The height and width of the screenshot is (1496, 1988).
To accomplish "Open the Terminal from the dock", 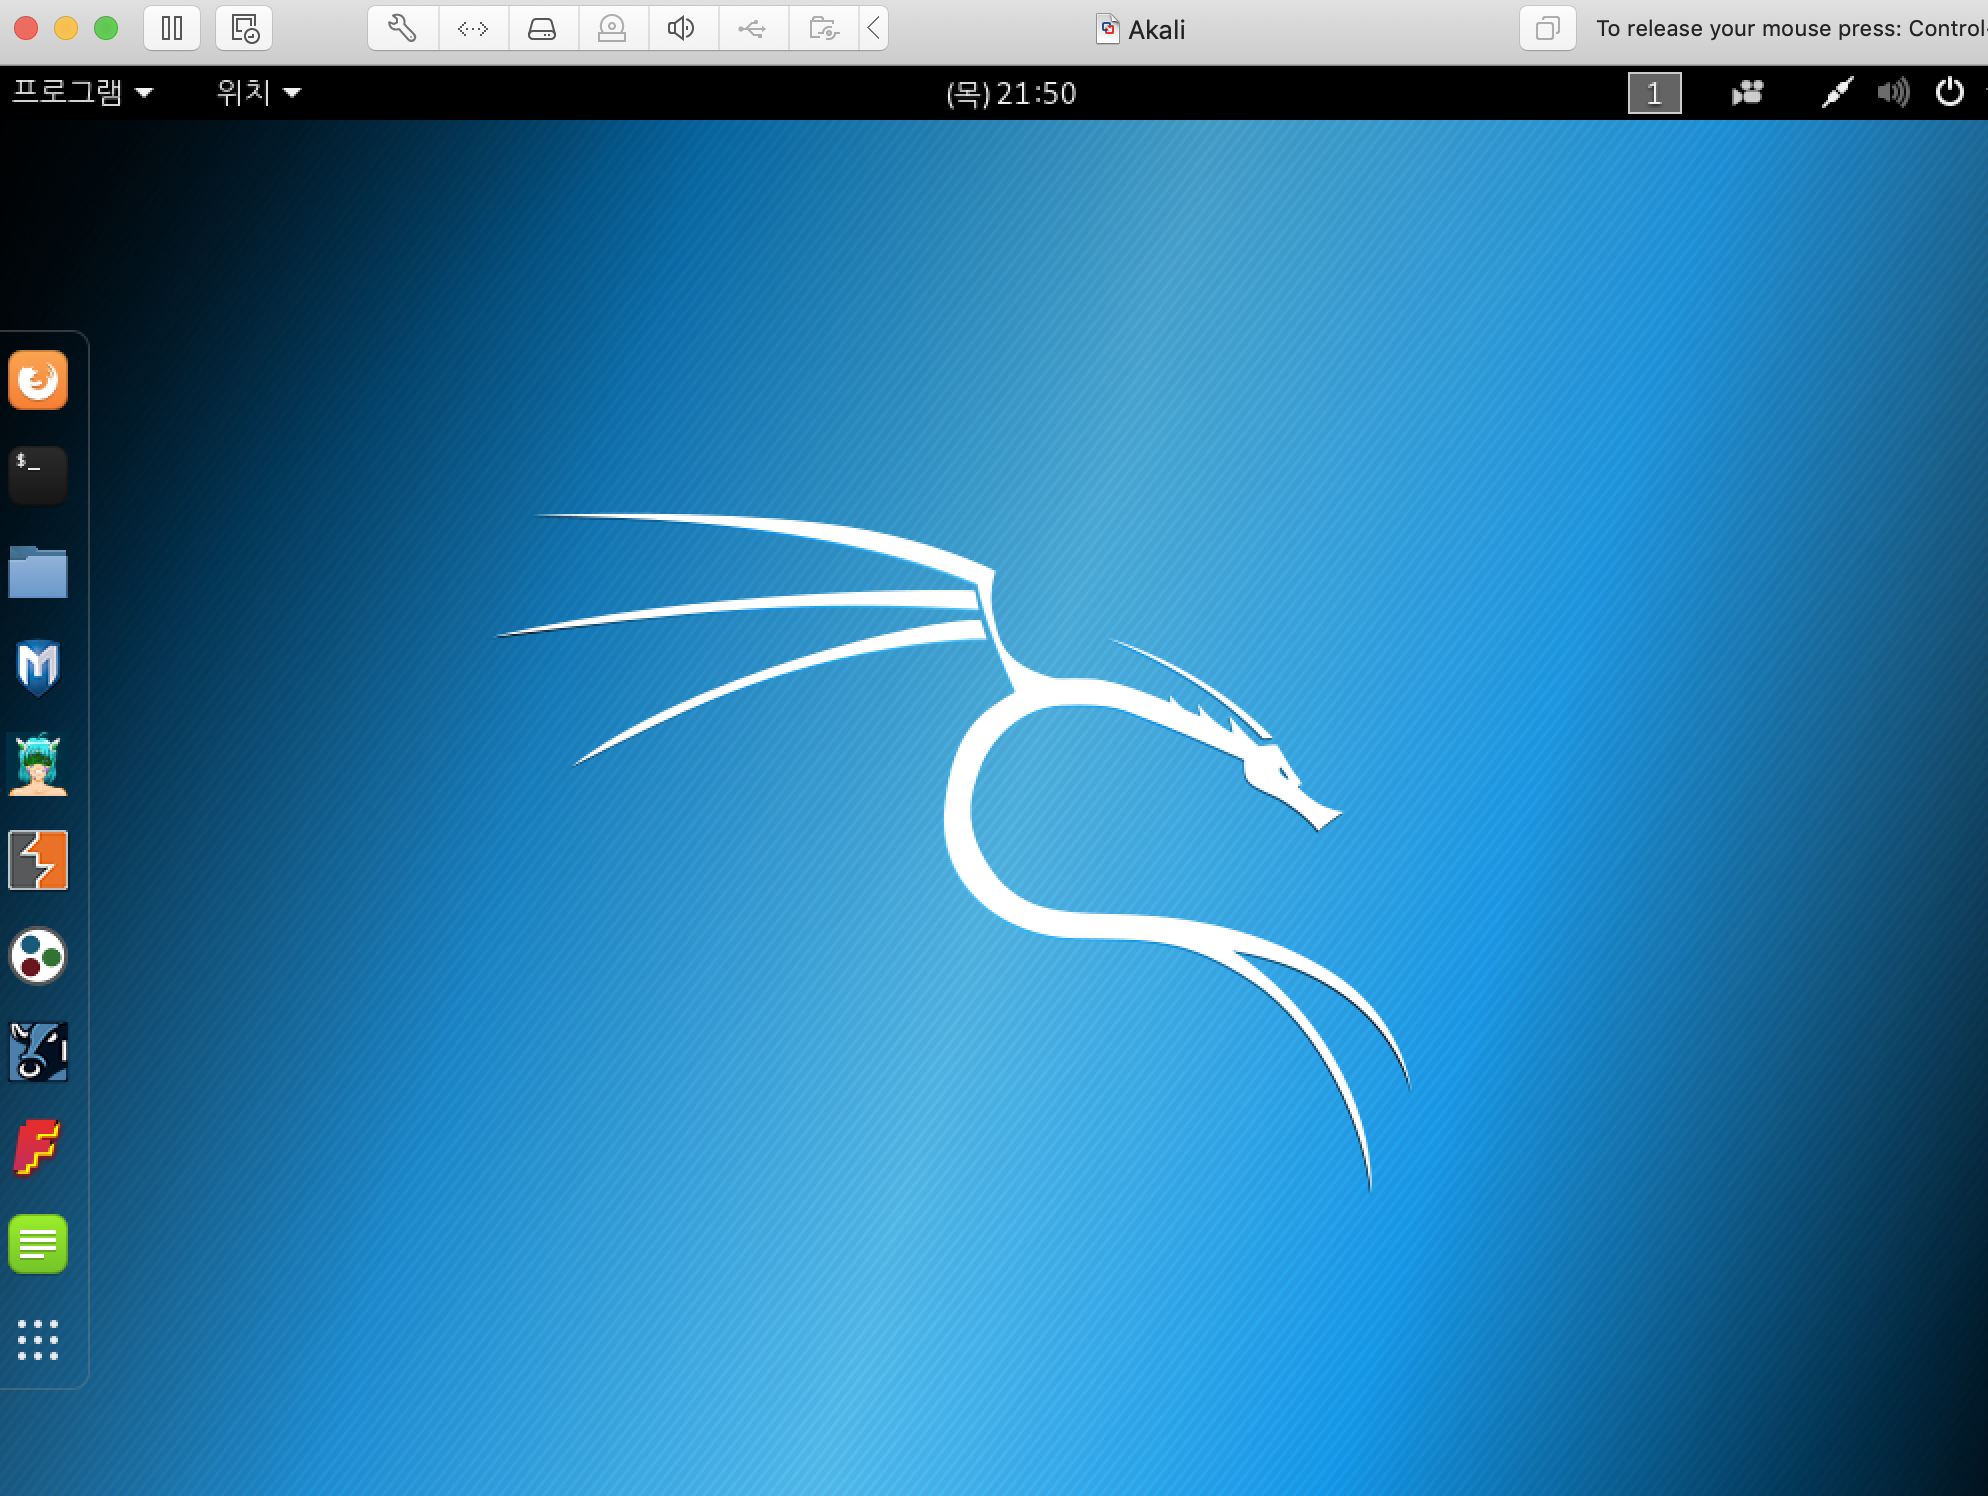I will 38,475.
